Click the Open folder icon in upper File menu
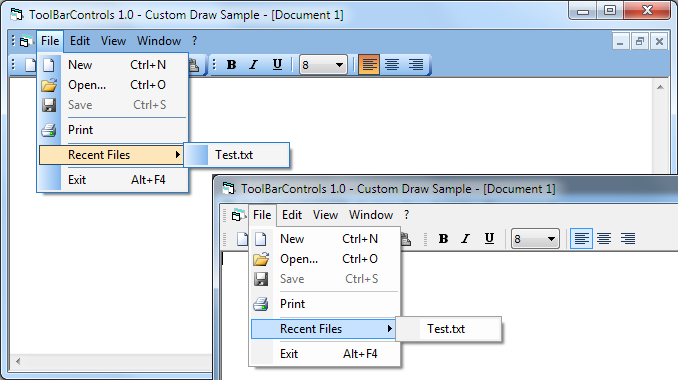The image size is (678, 380). pos(49,85)
